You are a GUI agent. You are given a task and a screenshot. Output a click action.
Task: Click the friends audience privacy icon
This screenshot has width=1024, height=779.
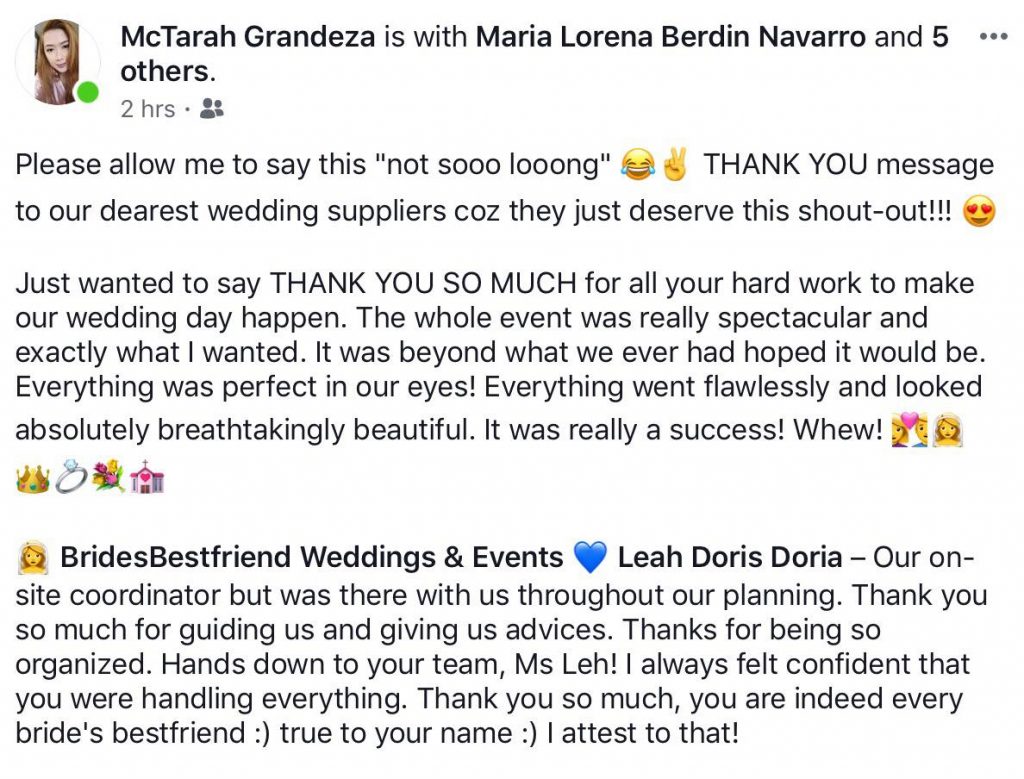(x=212, y=109)
